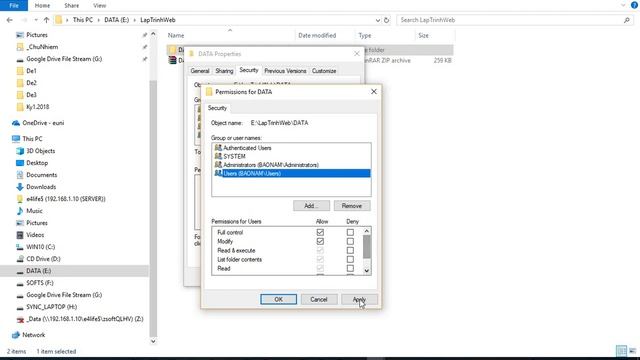This screenshot has width=640, height=360.
Task: Open recent locations dropdown arrow
Action: pos(36,20)
